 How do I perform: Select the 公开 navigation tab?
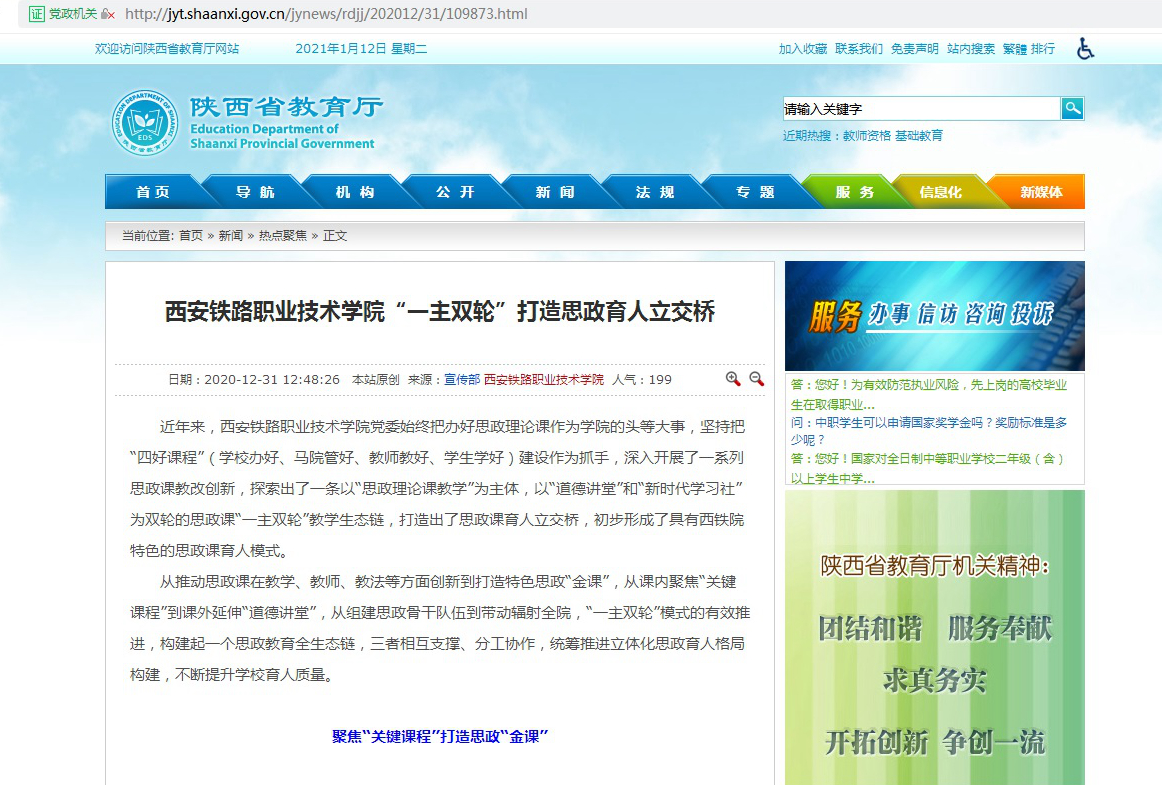pos(455,192)
